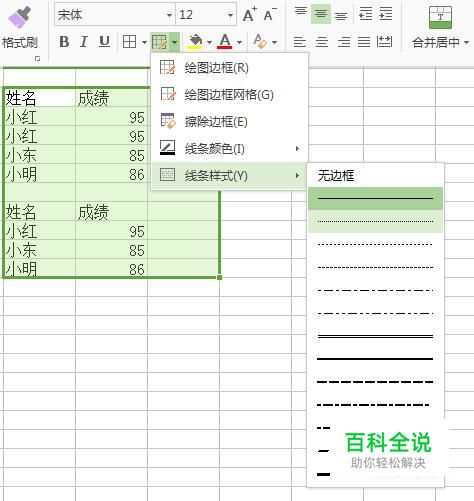Click the increase font size icon
Image resolution: width=474 pixels, height=501 pixels.
(x=249, y=15)
